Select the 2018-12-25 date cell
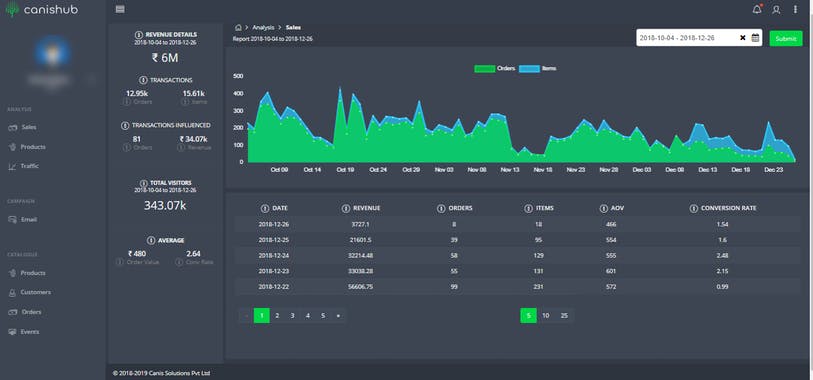Viewport: 813px width, 380px height. (273, 240)
